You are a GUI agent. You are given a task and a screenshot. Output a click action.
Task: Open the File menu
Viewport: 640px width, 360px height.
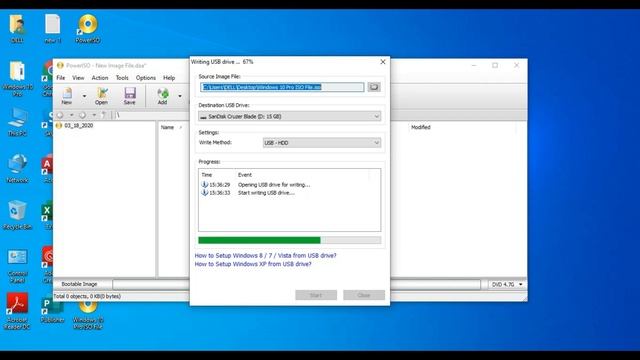tap(61, 78)
